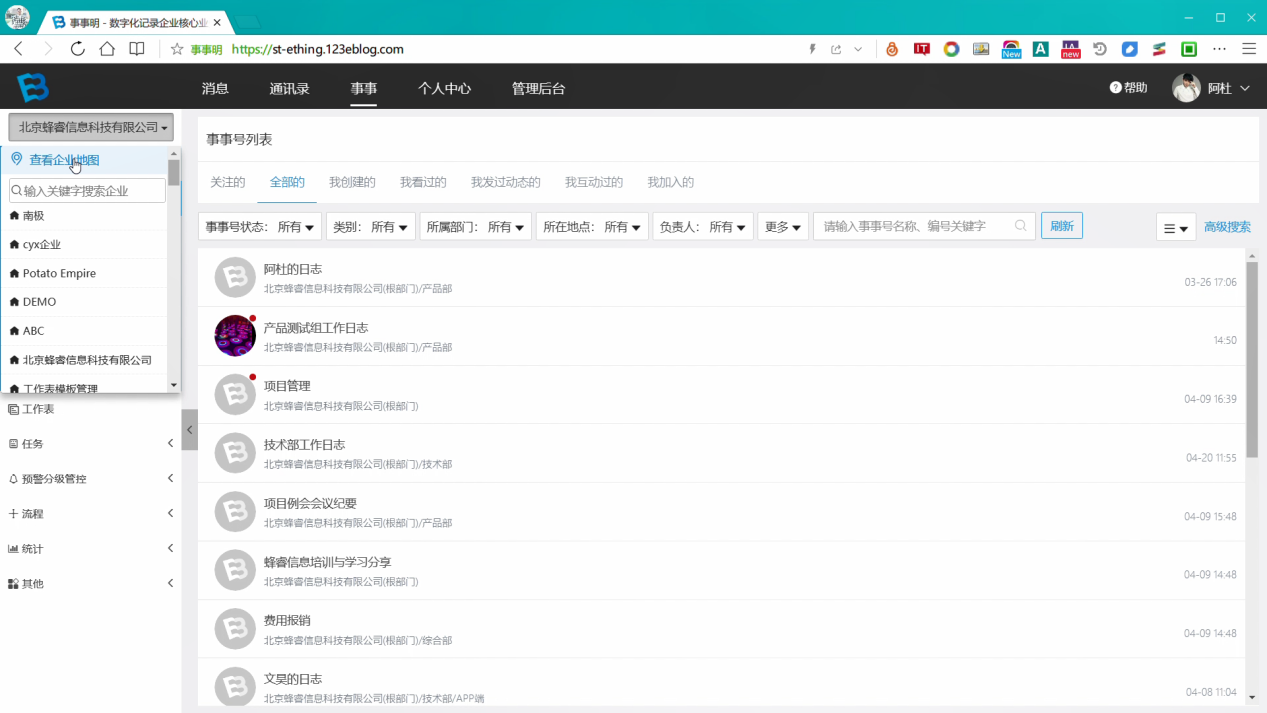This screenshot has height=713, width=1267.
Task: Bookmark the page with the star icon
Action: tap(177, 49)
